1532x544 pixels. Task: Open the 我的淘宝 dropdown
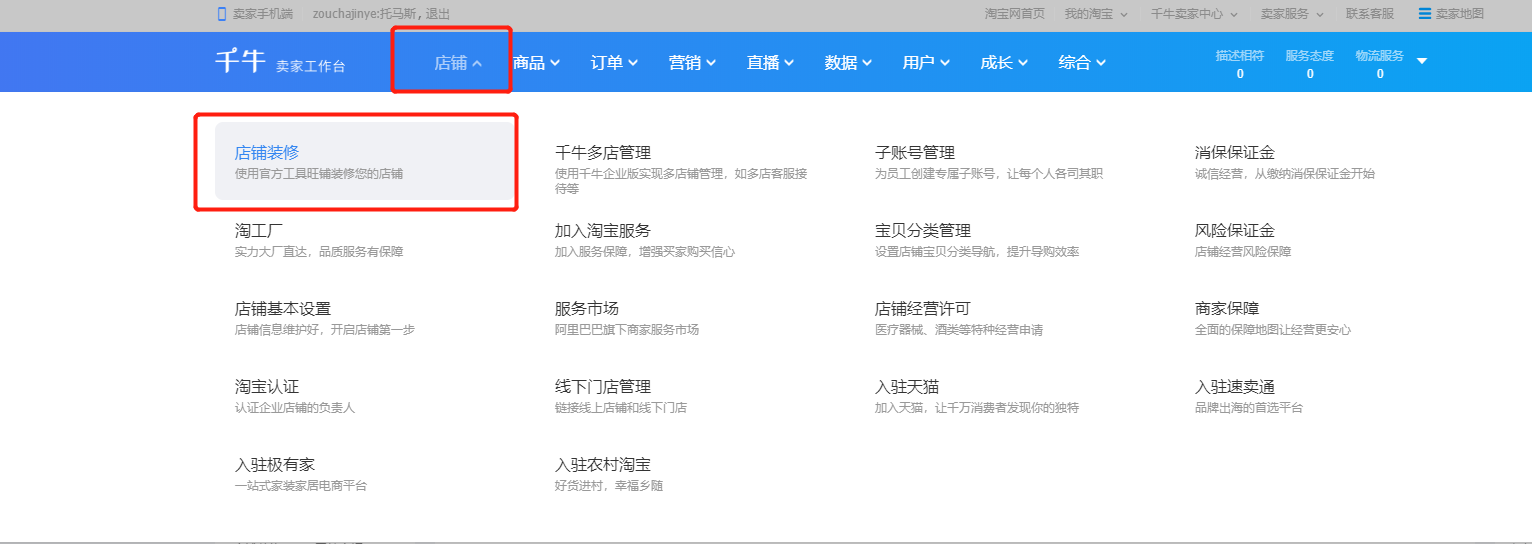[x=1096, y=14]
